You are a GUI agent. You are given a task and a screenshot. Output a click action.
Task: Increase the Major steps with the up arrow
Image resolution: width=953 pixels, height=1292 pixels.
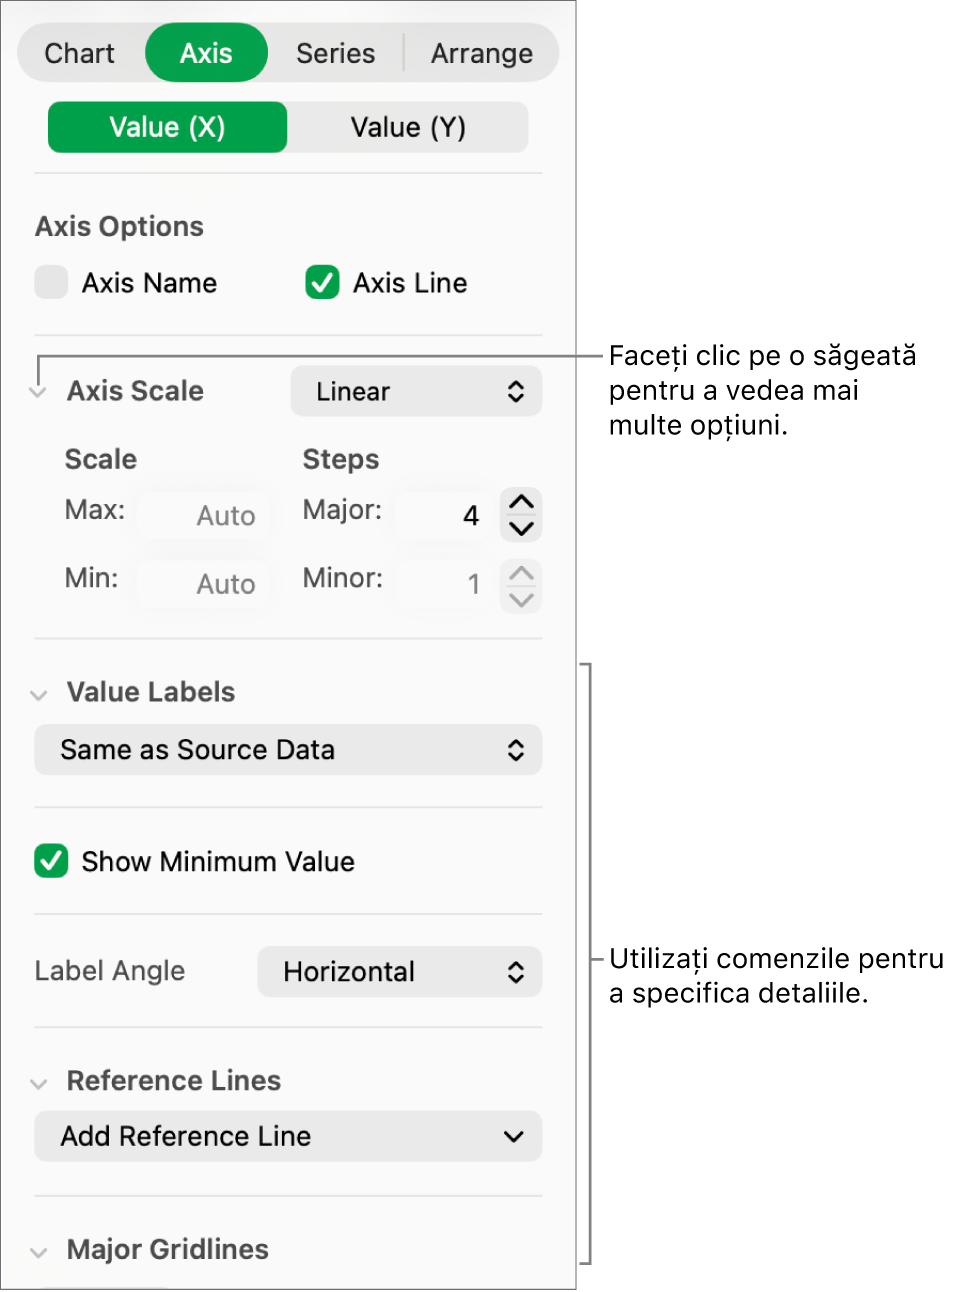(x=521, y=502)
